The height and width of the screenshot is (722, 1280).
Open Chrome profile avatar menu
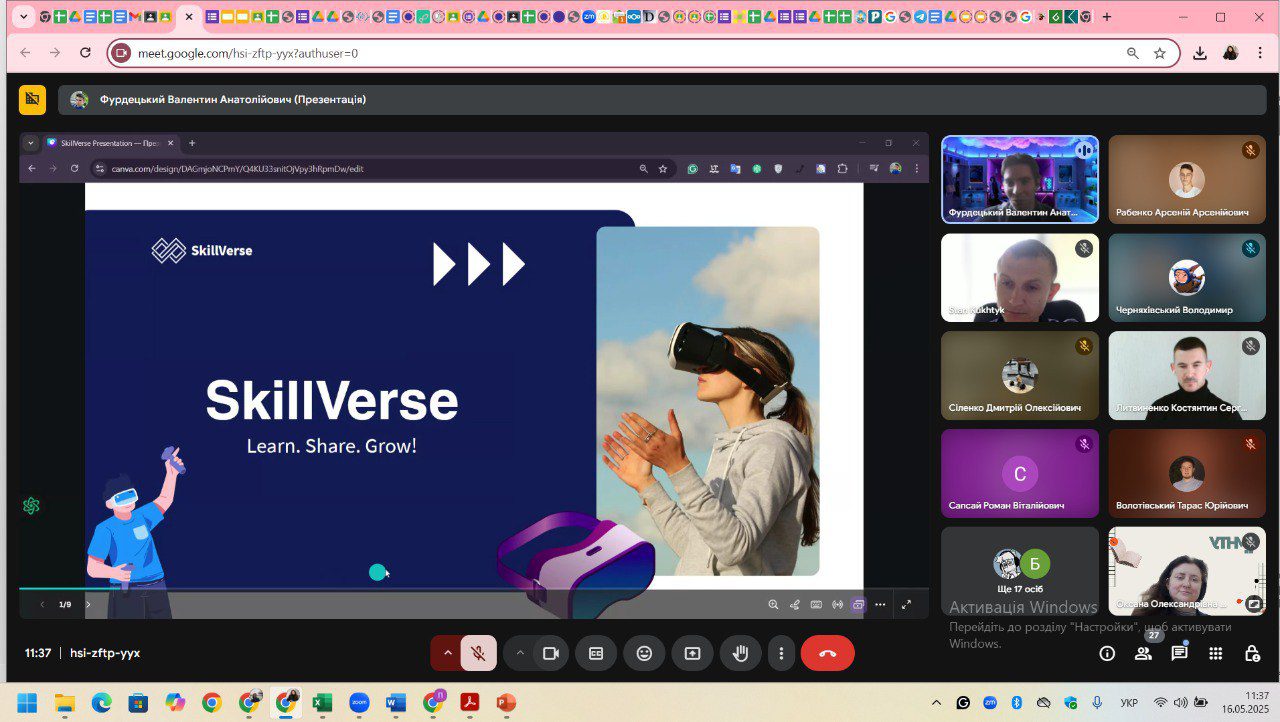pos(1230,53)
